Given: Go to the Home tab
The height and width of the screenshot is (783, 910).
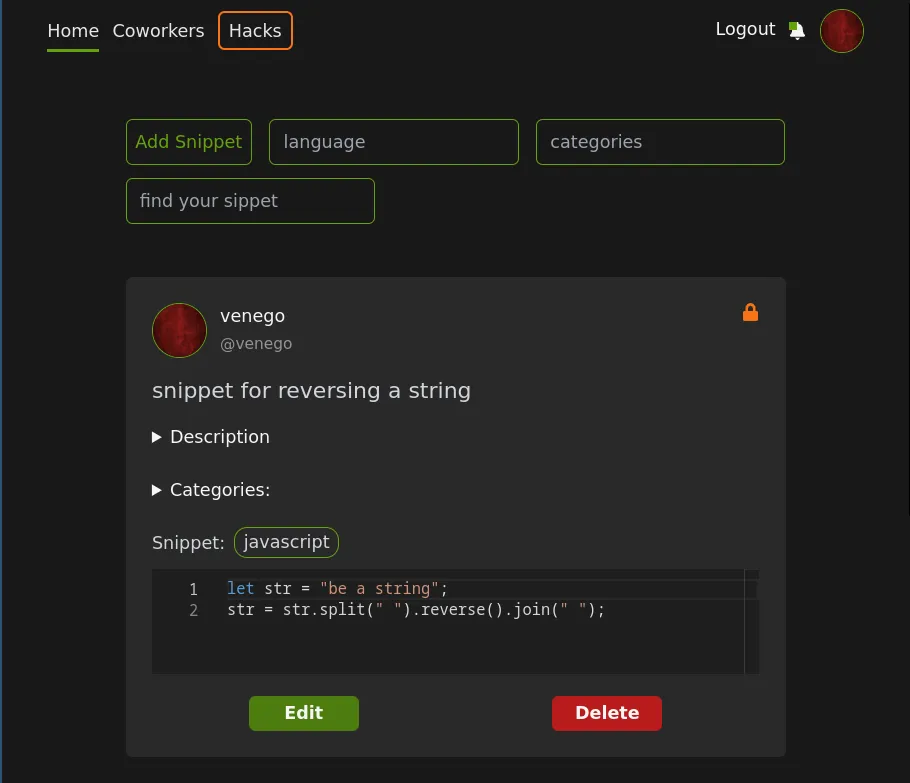Looking at the screenshot, I should tap(73, 31).
